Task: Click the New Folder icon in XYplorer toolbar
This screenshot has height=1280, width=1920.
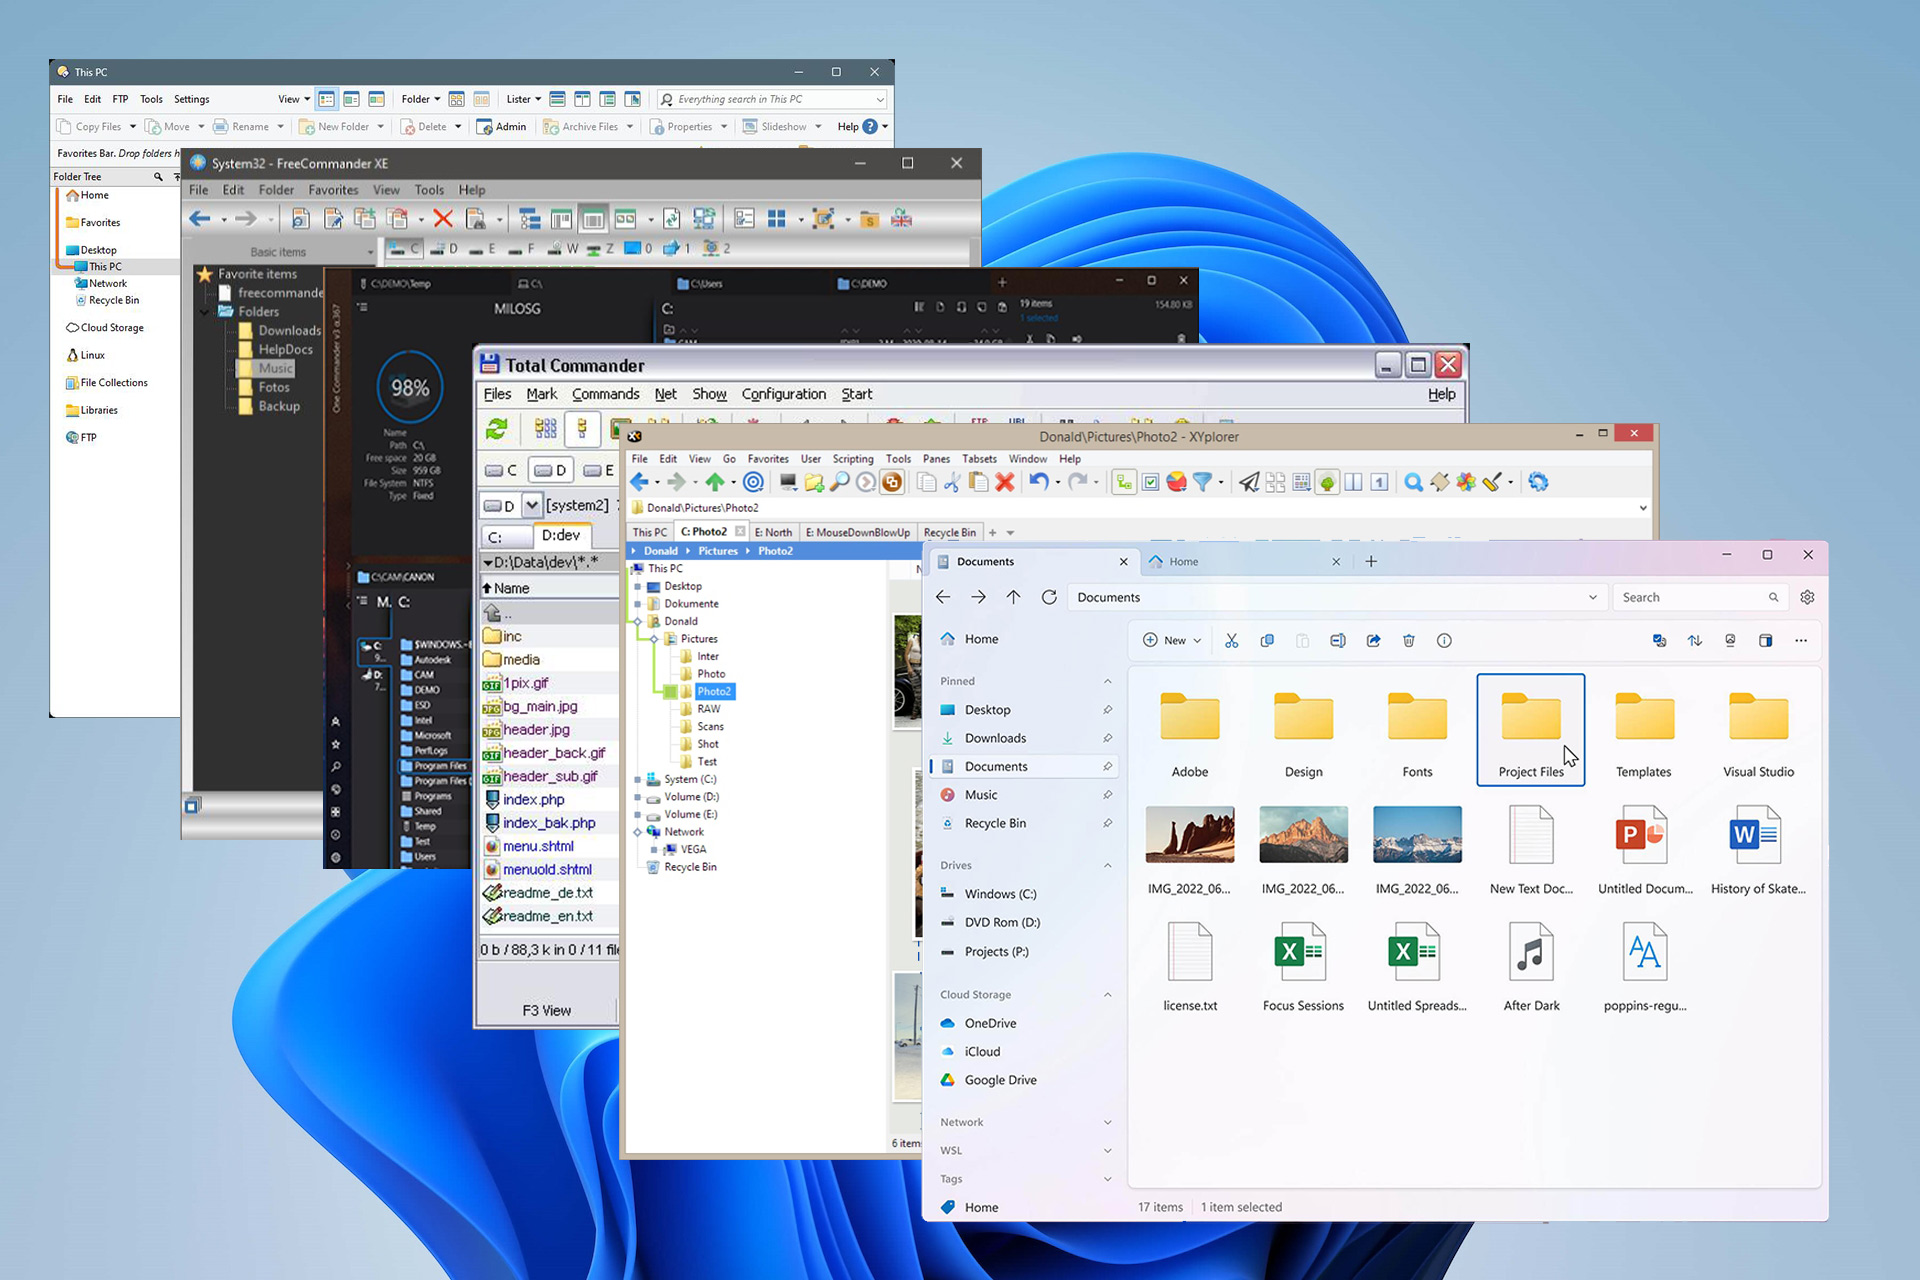Action: (814, 483)
